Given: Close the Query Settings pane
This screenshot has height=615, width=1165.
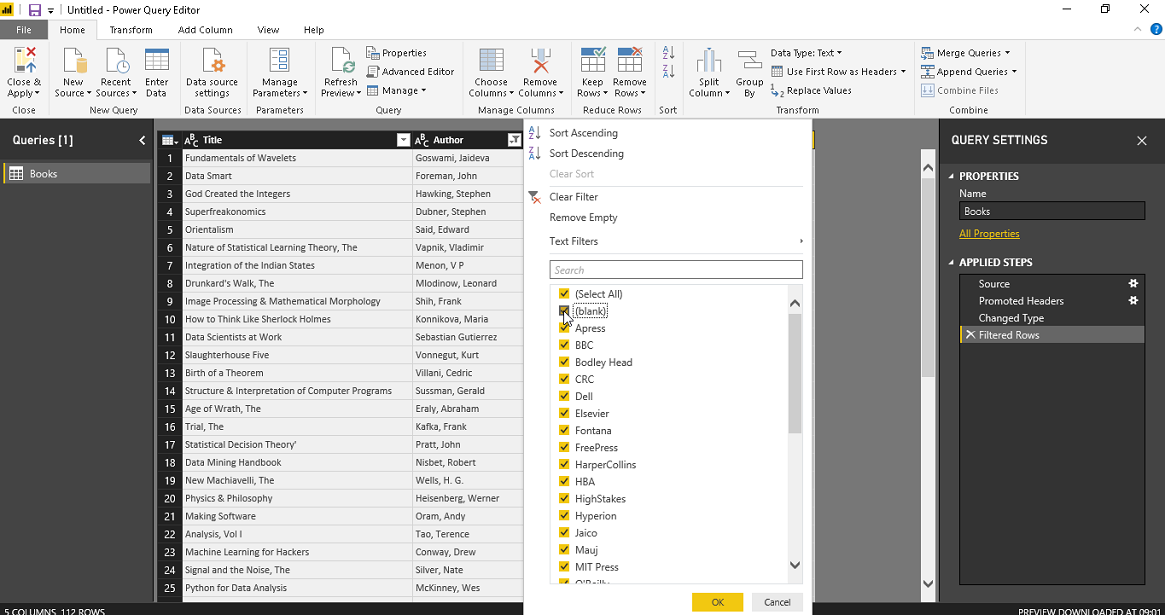Looking at the screenshot, I should click(x=1142, y=140).
